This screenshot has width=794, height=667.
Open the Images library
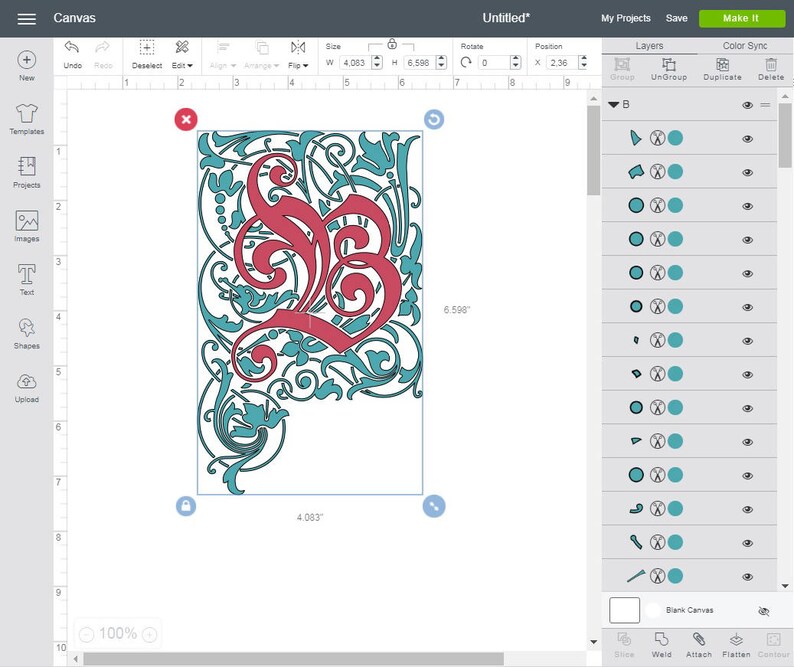point(27,226)
